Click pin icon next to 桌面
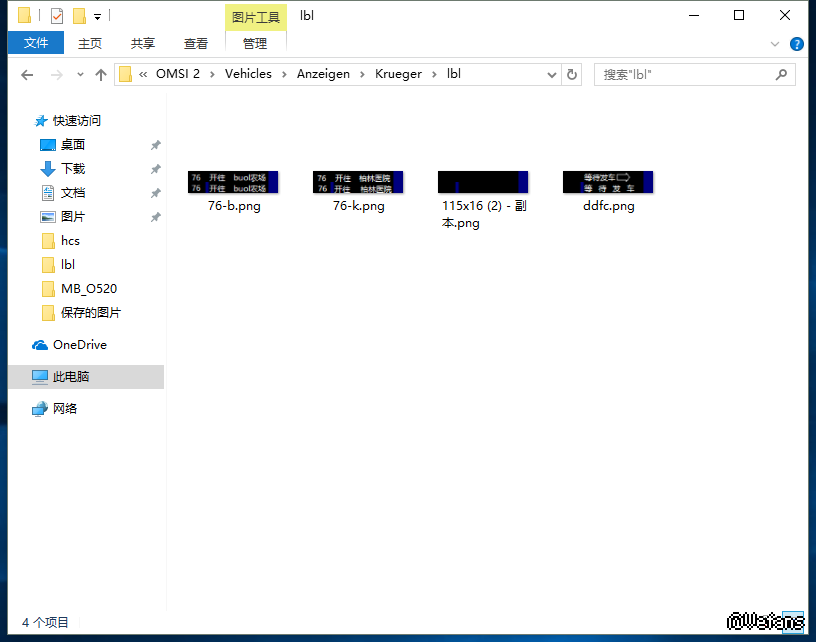Image resolution: width=816 pixels, height=642 pixels. [155, 145]
